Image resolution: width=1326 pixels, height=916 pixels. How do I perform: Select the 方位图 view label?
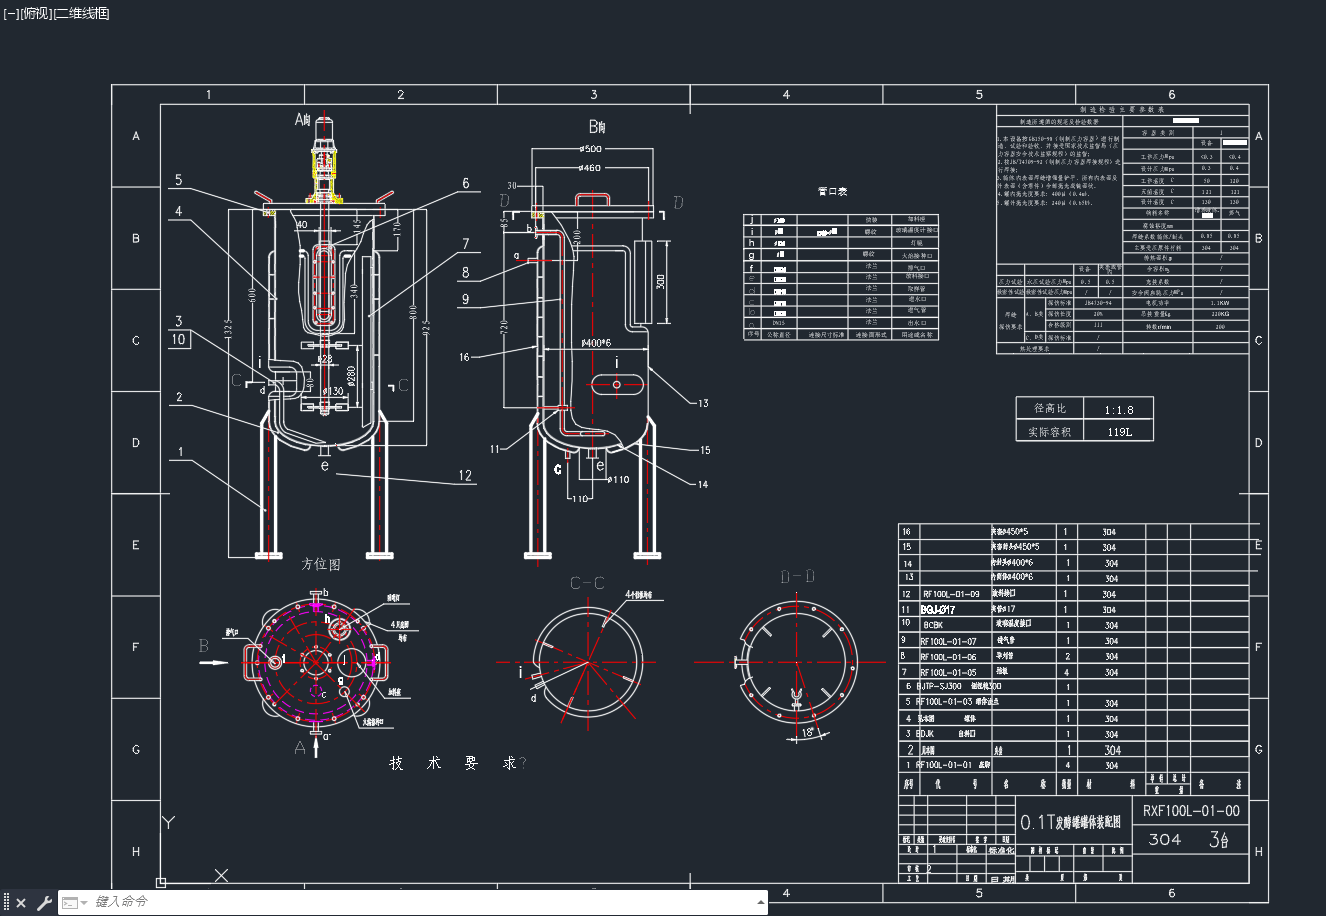pos(321,564)
